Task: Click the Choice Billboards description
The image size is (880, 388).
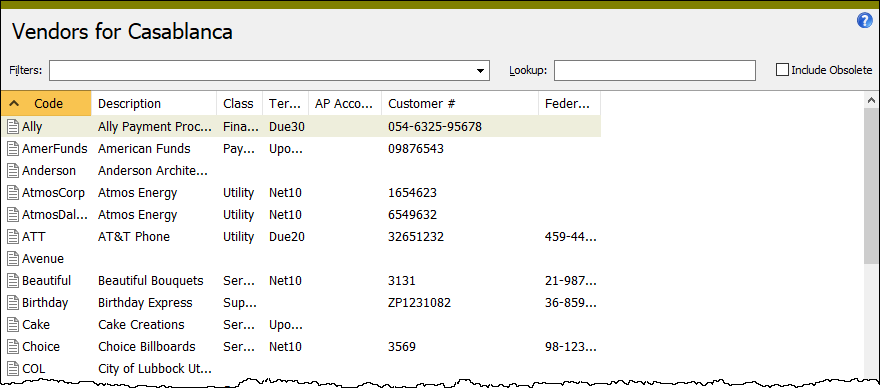Action: tap(146, 346)
